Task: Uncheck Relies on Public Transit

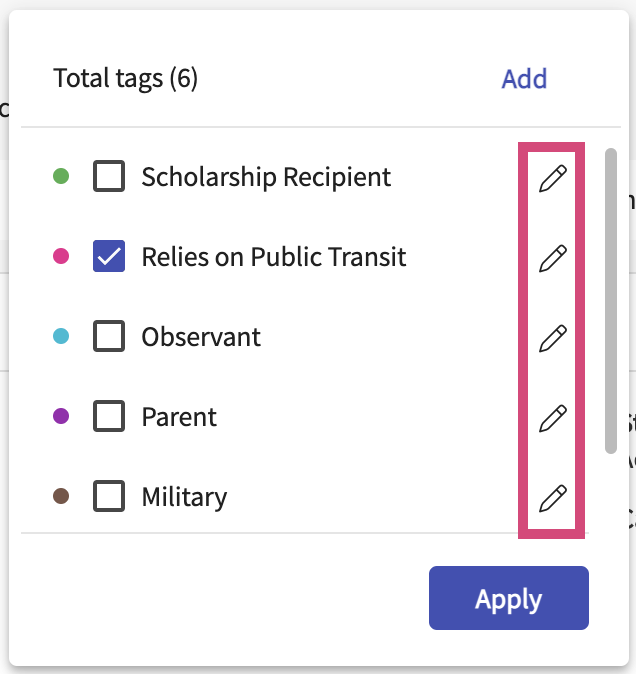Action: click(109, 257)
